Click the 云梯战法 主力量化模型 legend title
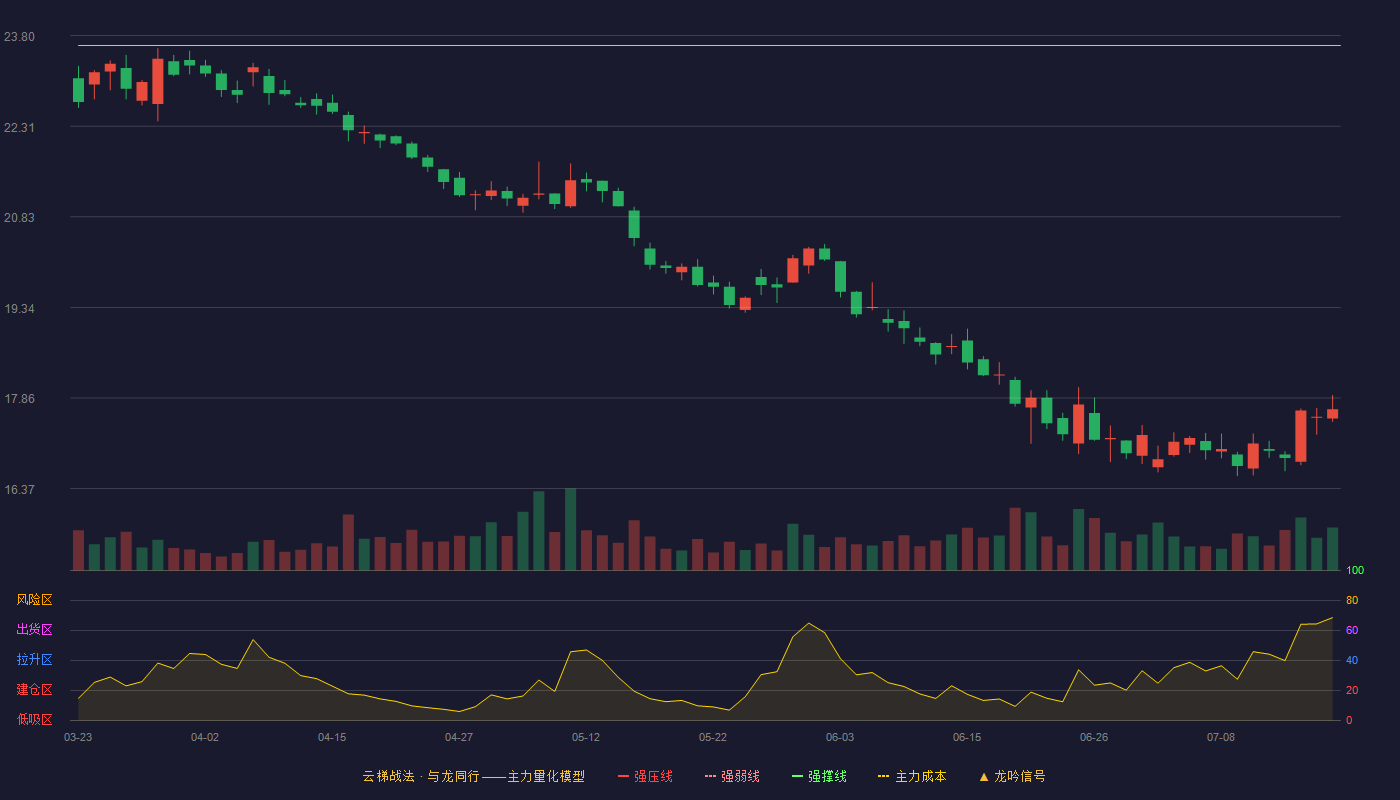The image size is (1400, 800). coord(473,776)
